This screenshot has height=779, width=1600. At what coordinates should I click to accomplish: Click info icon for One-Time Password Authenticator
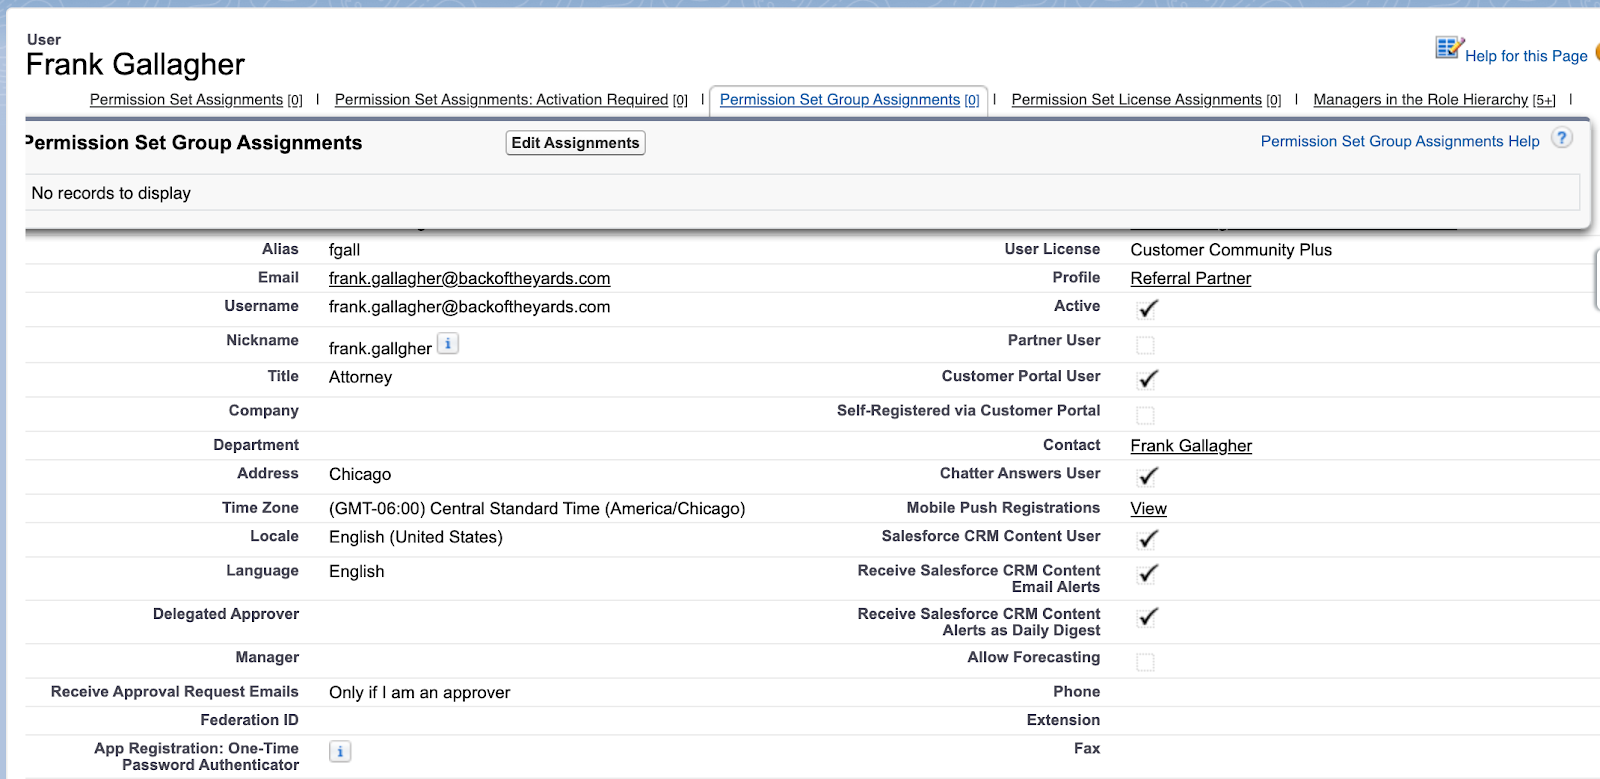[340, 751]
